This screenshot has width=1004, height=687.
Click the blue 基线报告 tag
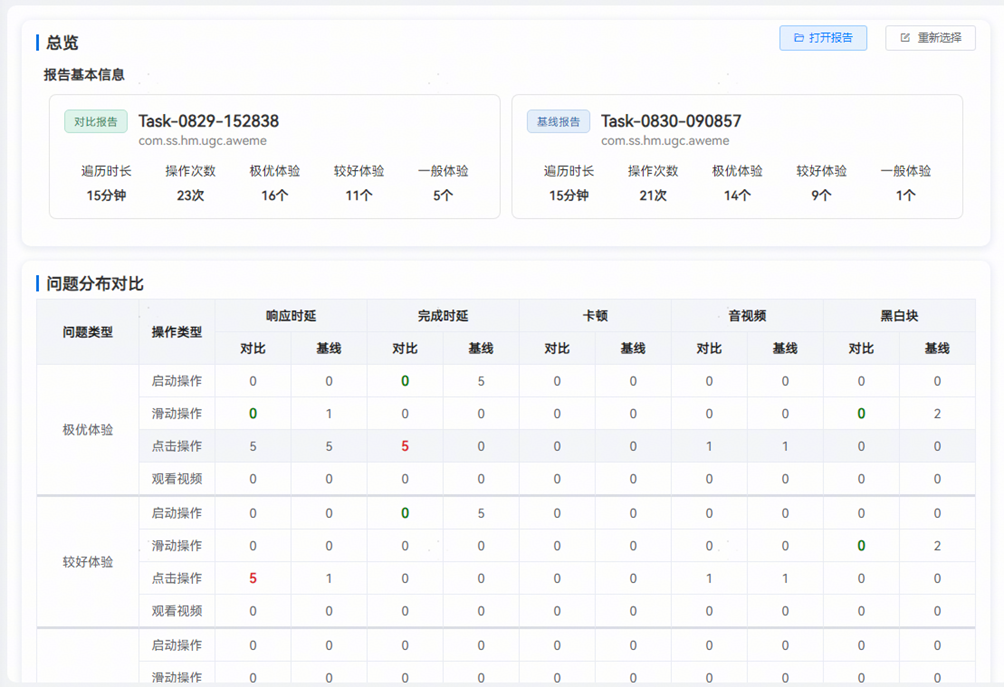pos(558,122)
